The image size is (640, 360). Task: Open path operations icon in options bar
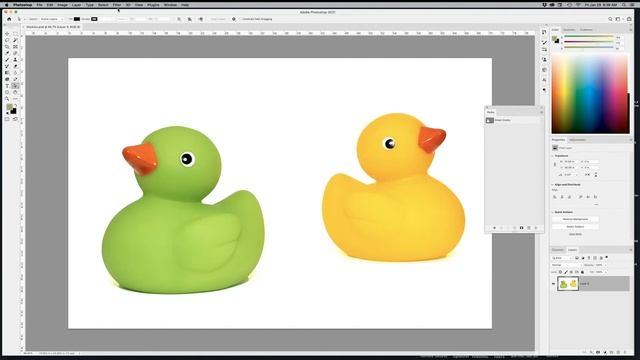pos(179,19)
